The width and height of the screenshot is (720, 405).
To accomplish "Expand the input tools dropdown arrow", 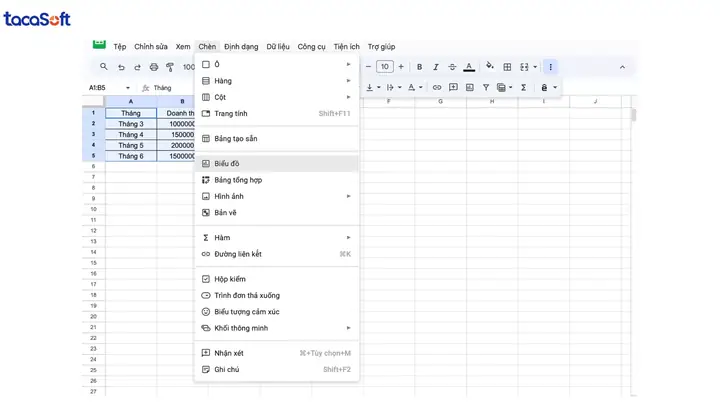I will 555,87.
